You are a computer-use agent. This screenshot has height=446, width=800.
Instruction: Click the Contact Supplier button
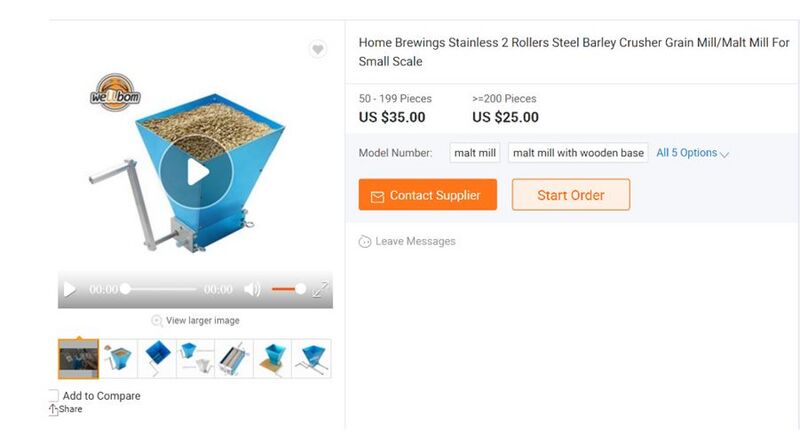tap(427, 195)
